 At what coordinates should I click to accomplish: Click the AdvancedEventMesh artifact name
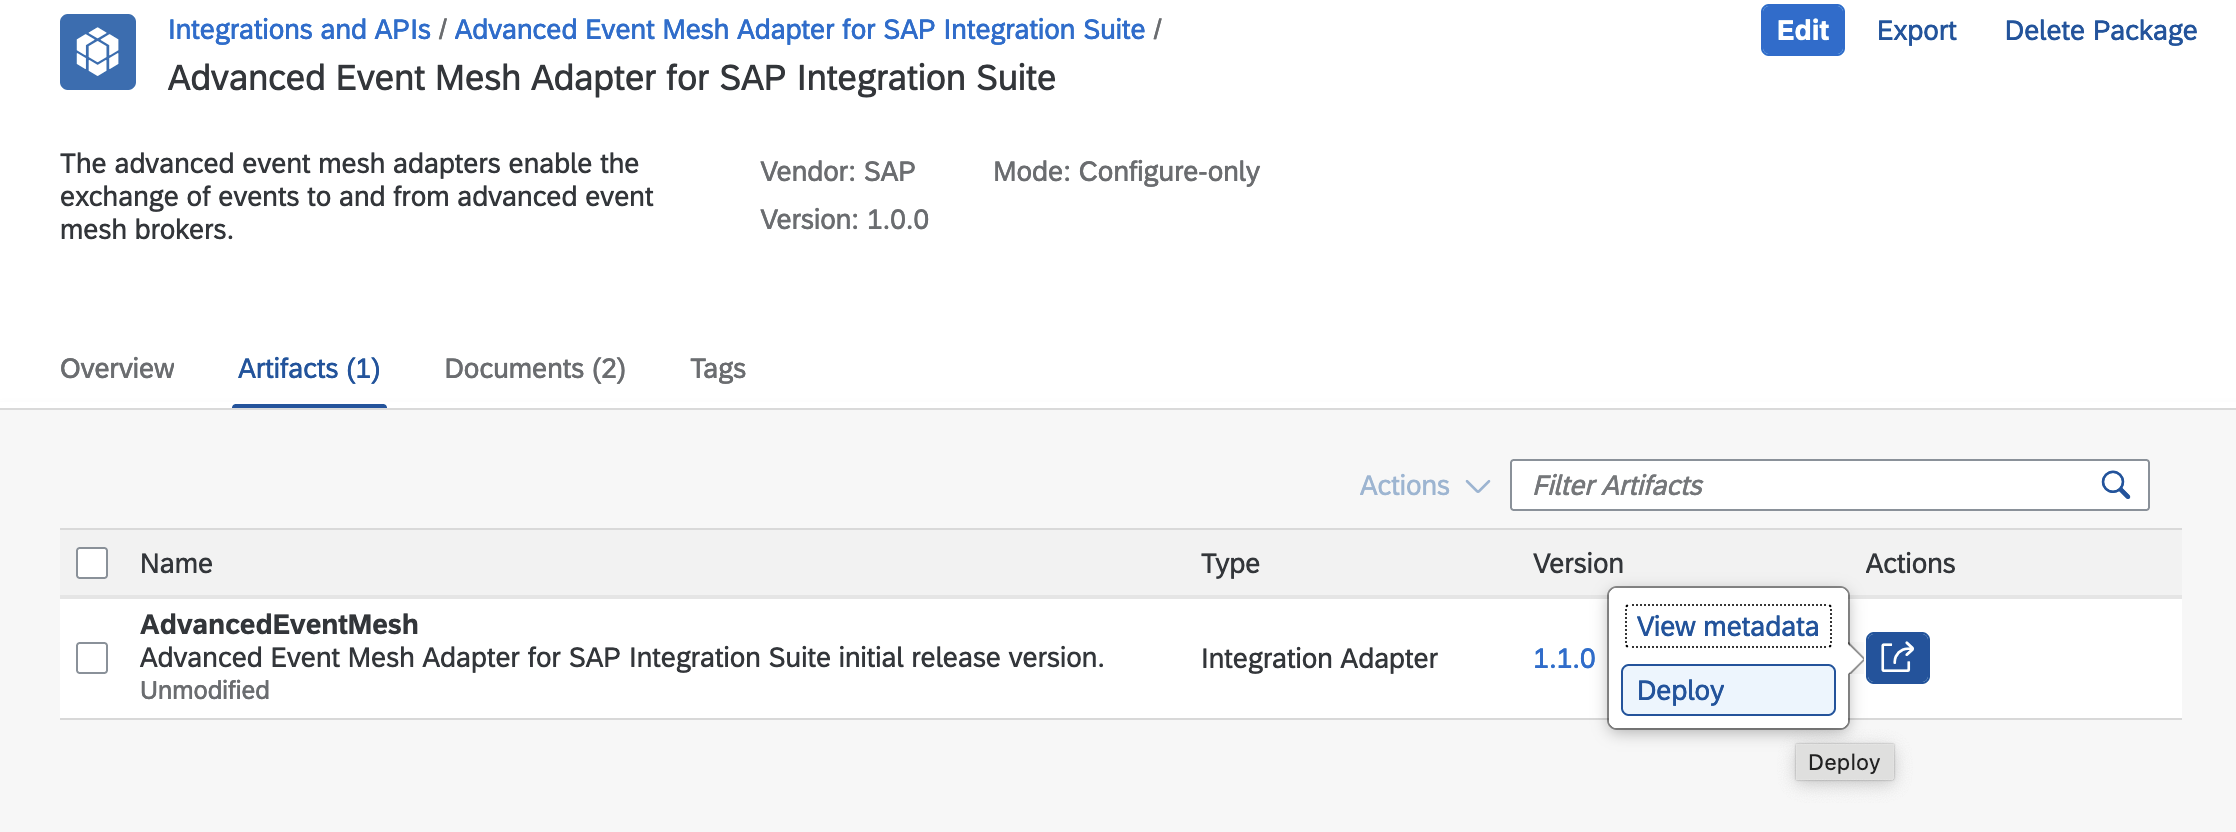point(279,624)
